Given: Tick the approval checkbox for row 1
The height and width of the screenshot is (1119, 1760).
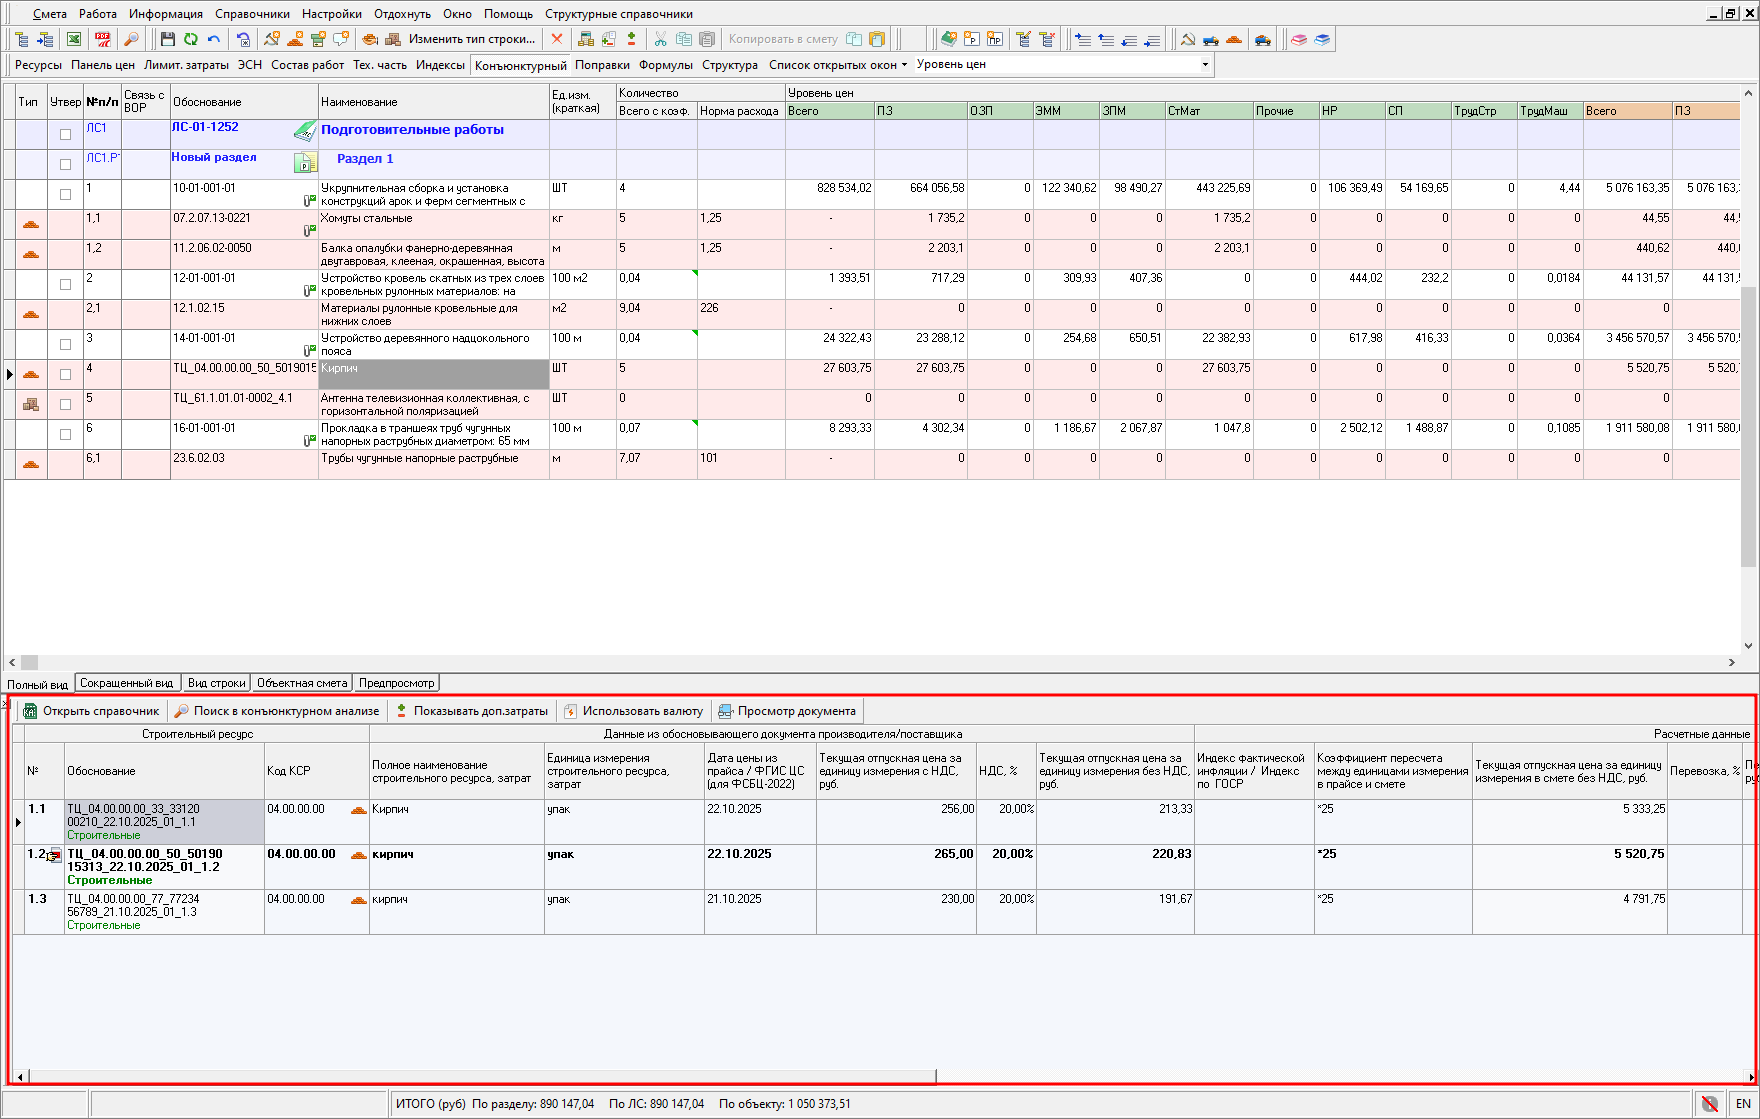Looking at the screenshot, I should (x=65, y=194).
